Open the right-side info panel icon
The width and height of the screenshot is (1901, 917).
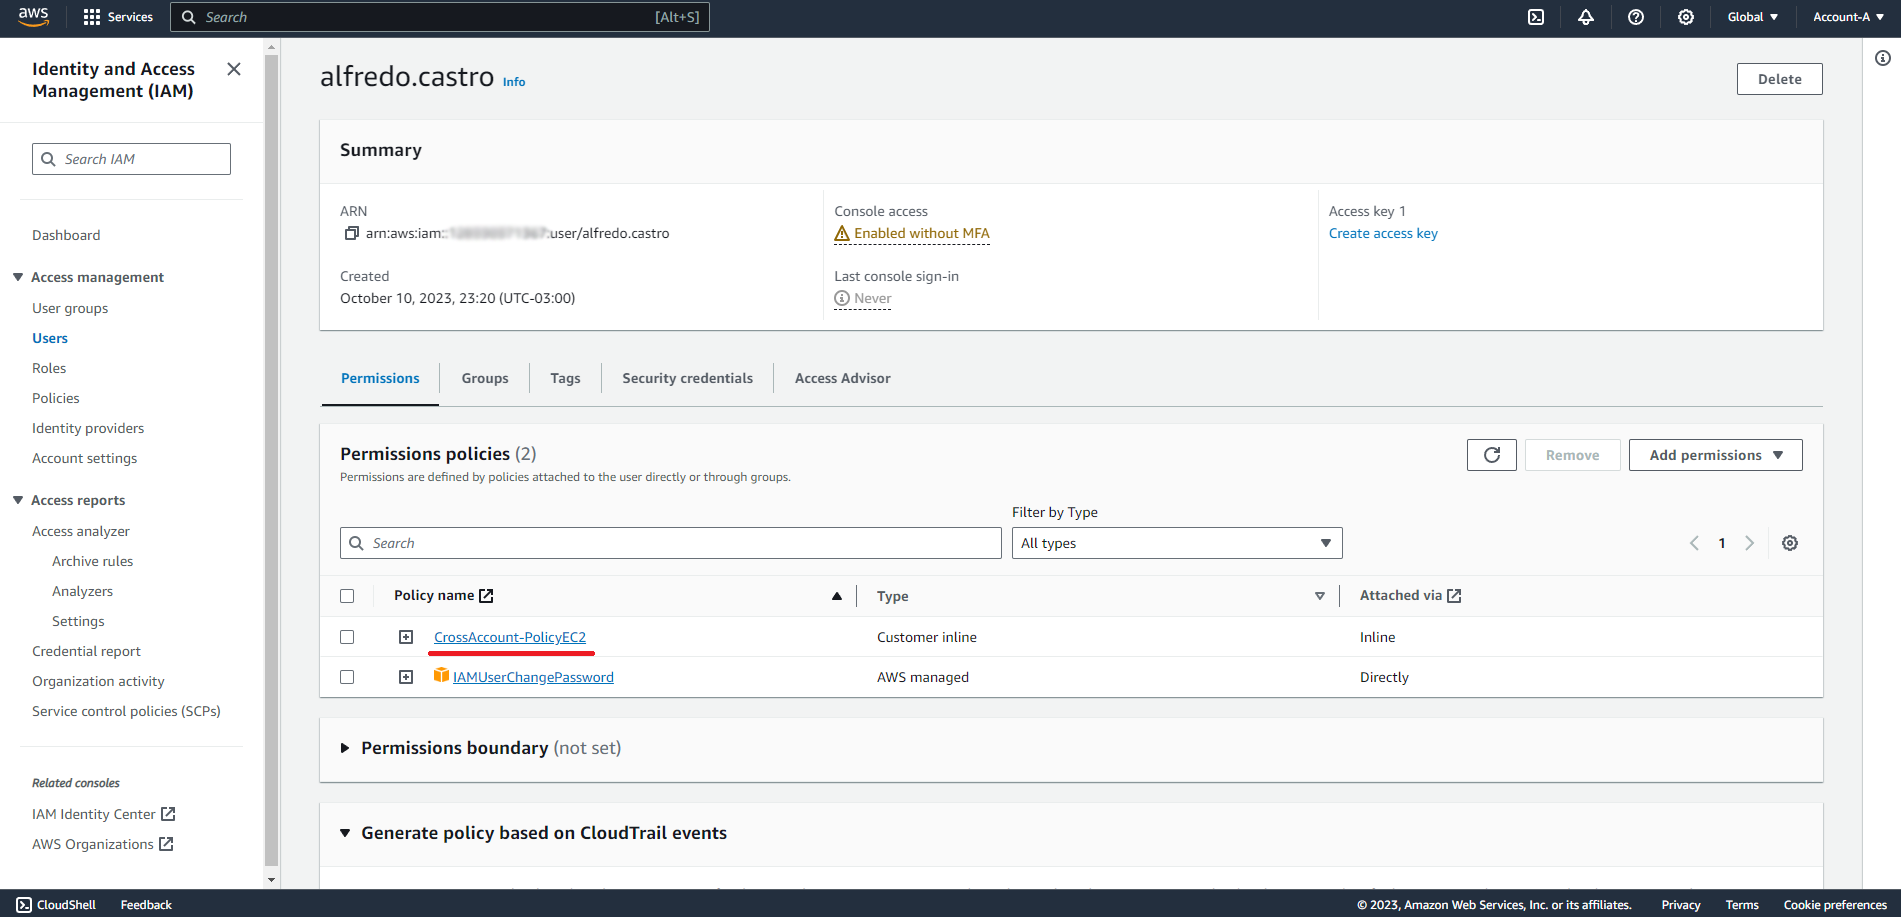[1883, 58]
